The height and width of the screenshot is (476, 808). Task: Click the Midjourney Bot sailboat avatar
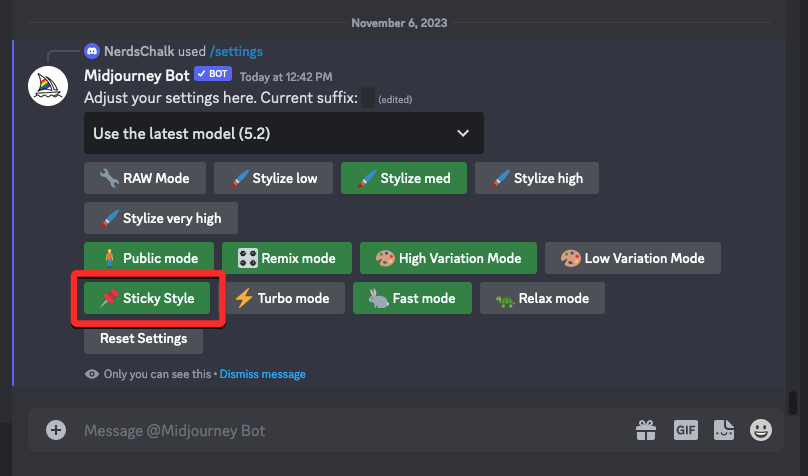48,86
